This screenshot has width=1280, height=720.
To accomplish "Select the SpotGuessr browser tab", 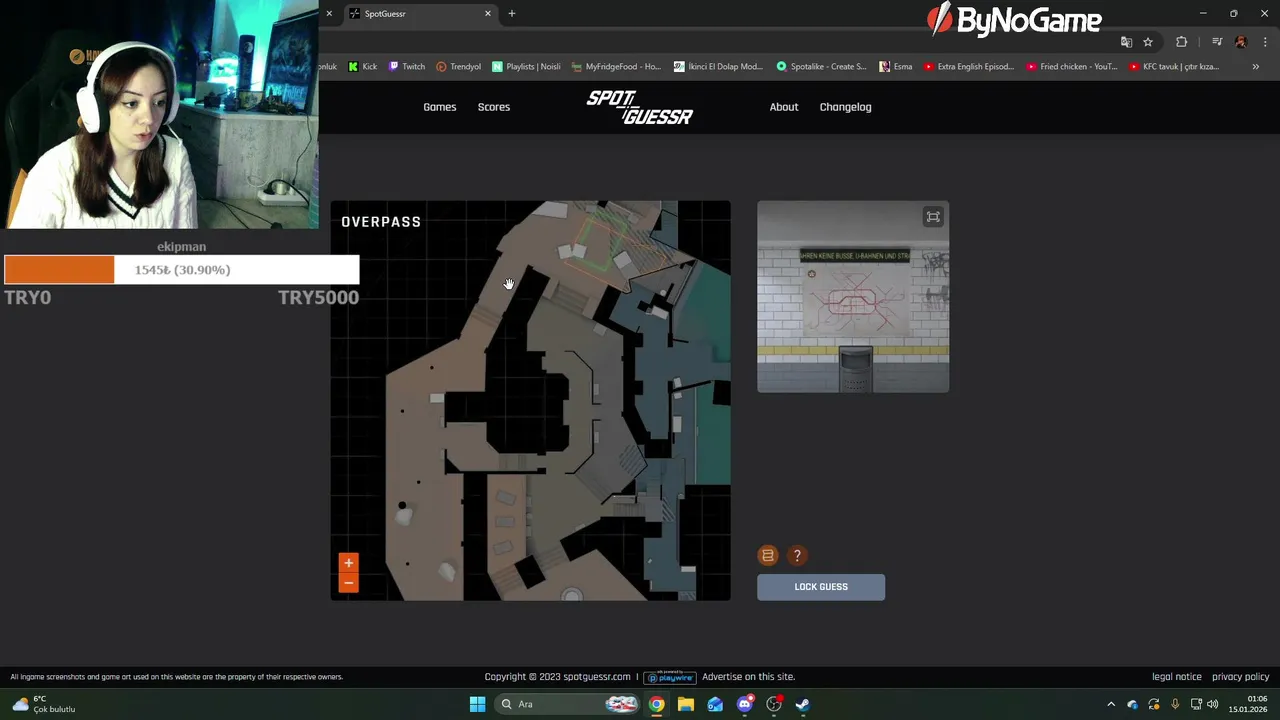I will (x=420, y=14).
